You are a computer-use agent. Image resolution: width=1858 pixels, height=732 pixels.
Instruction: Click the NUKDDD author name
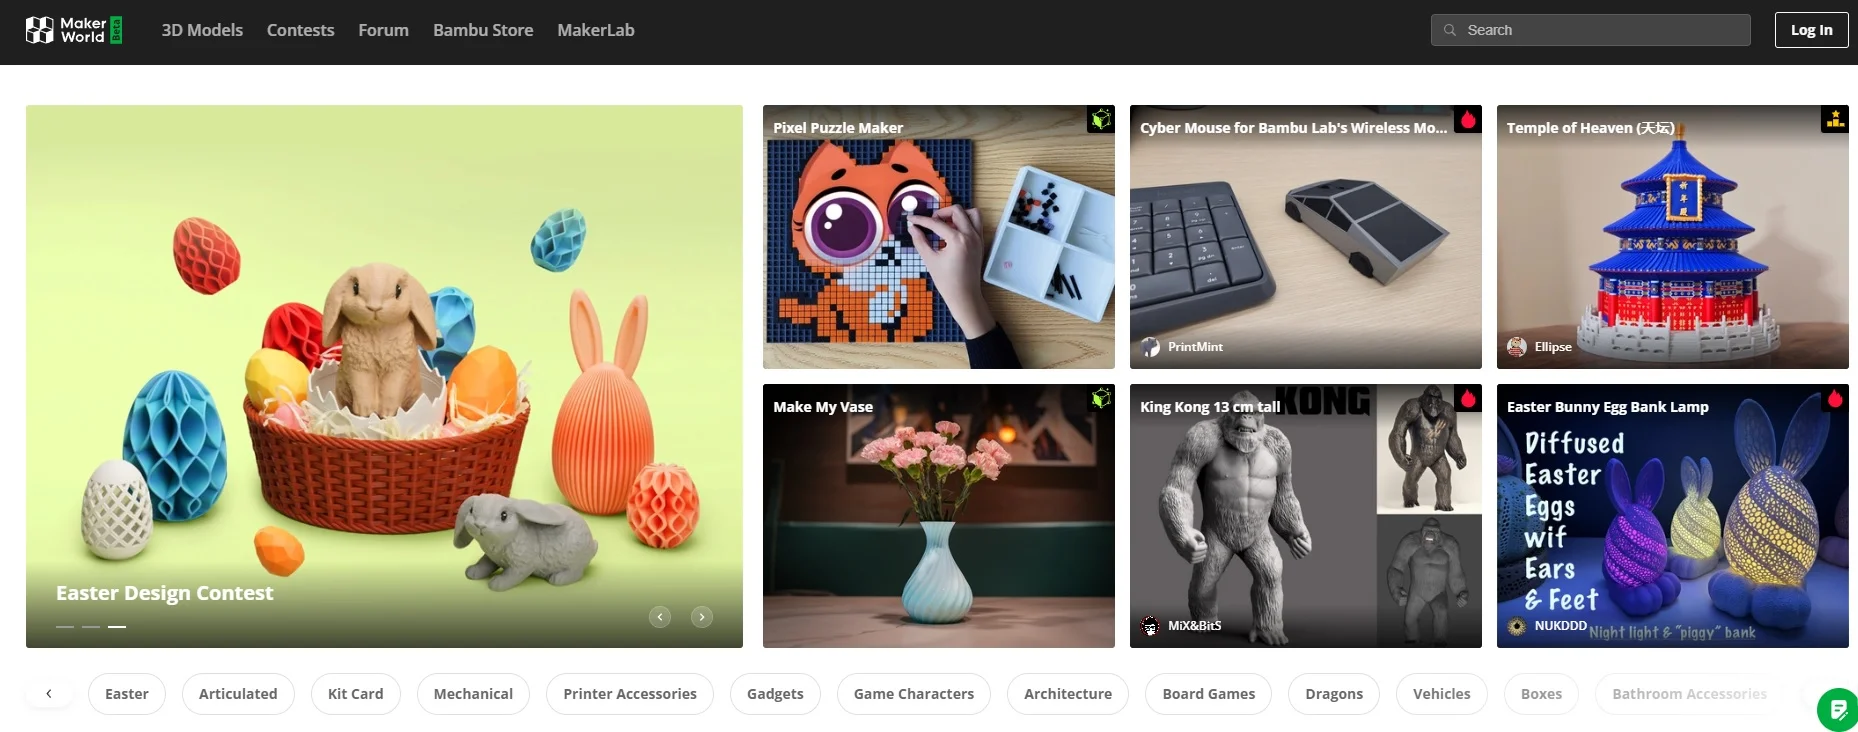click(1560, 626)
